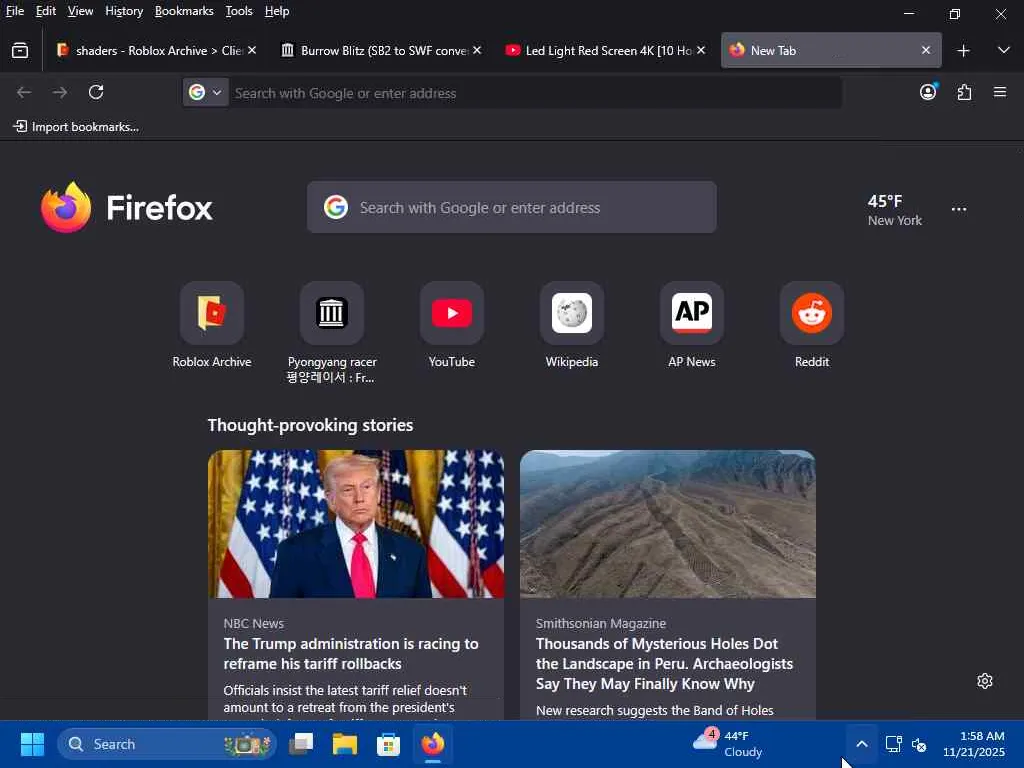Viewport: 1024px width, 768px height.
Task: Open Microsoft Store from taskbar
Action: point(389,744)
